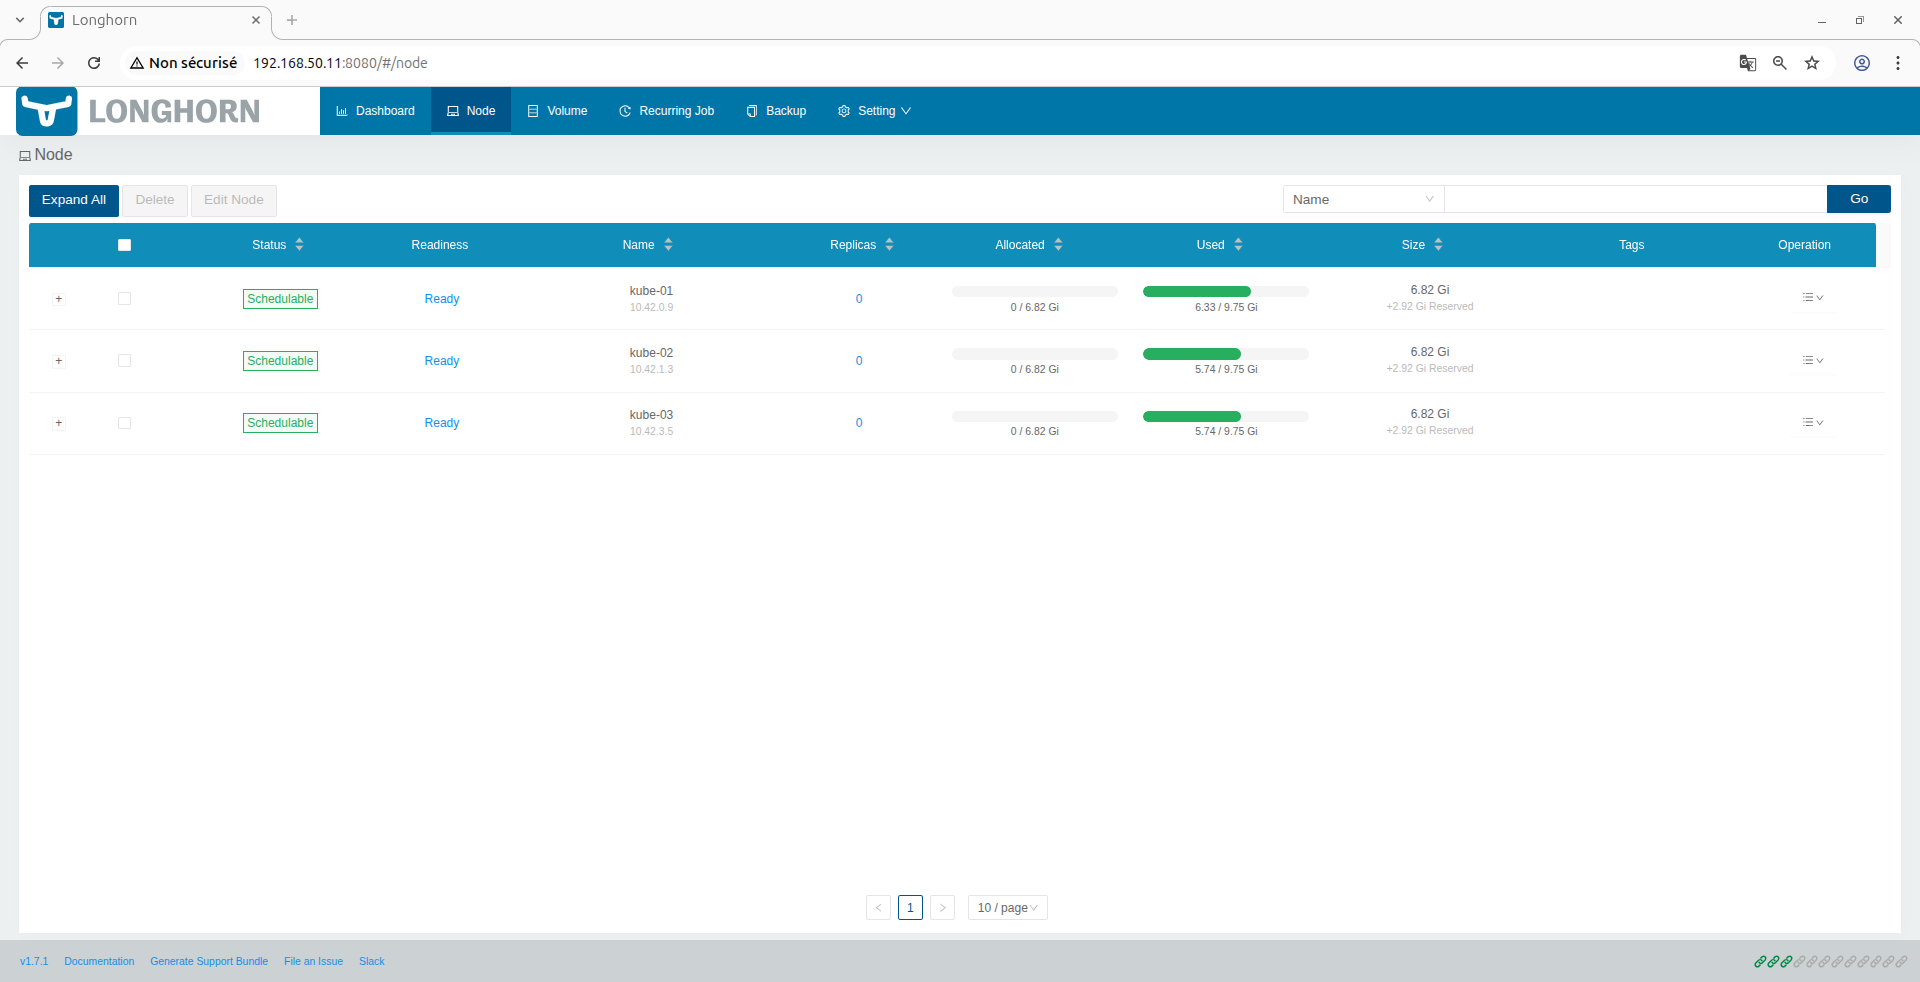Screen dimensions: 1920x982
Task: Click the bookmark star icon
Action: click(1812, 63)
